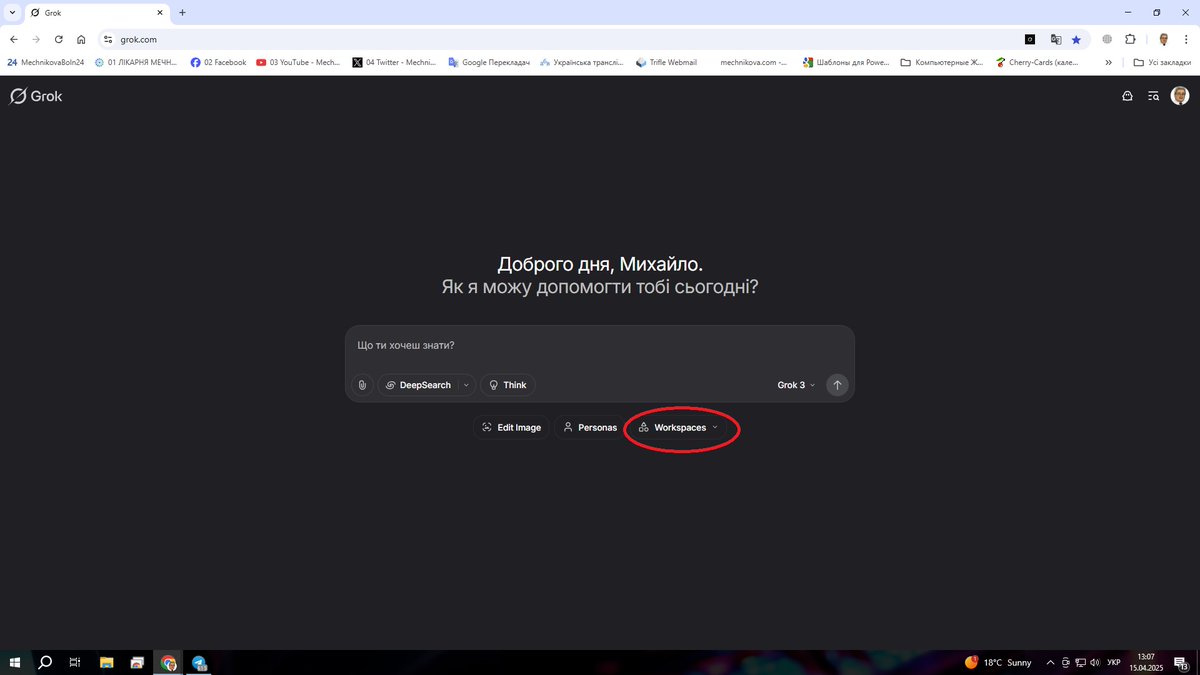Open the Grok user profile avatar

[x=1180, y=96]
